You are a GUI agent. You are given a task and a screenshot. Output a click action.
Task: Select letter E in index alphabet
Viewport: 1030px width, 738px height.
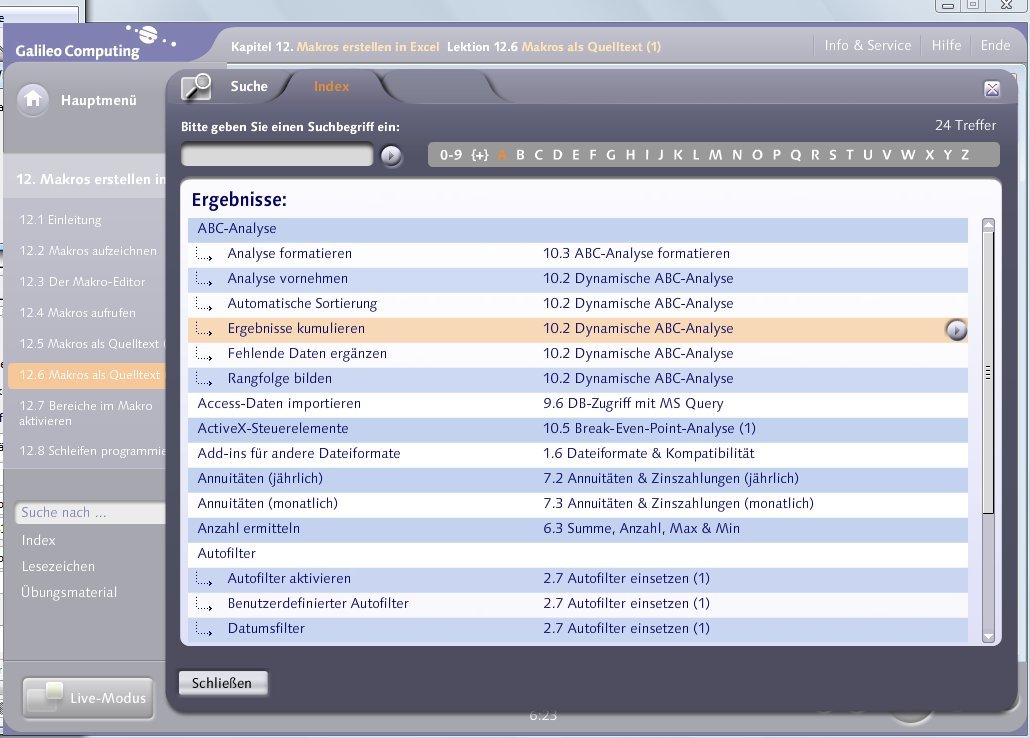point(575,155)
